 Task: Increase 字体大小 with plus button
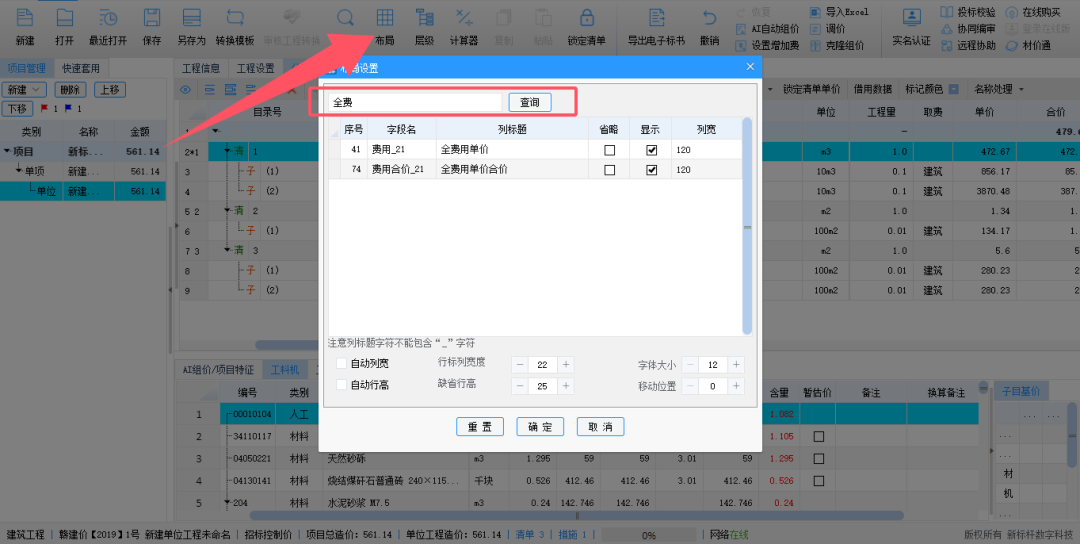pyautogui.click(x=737, y=365)
